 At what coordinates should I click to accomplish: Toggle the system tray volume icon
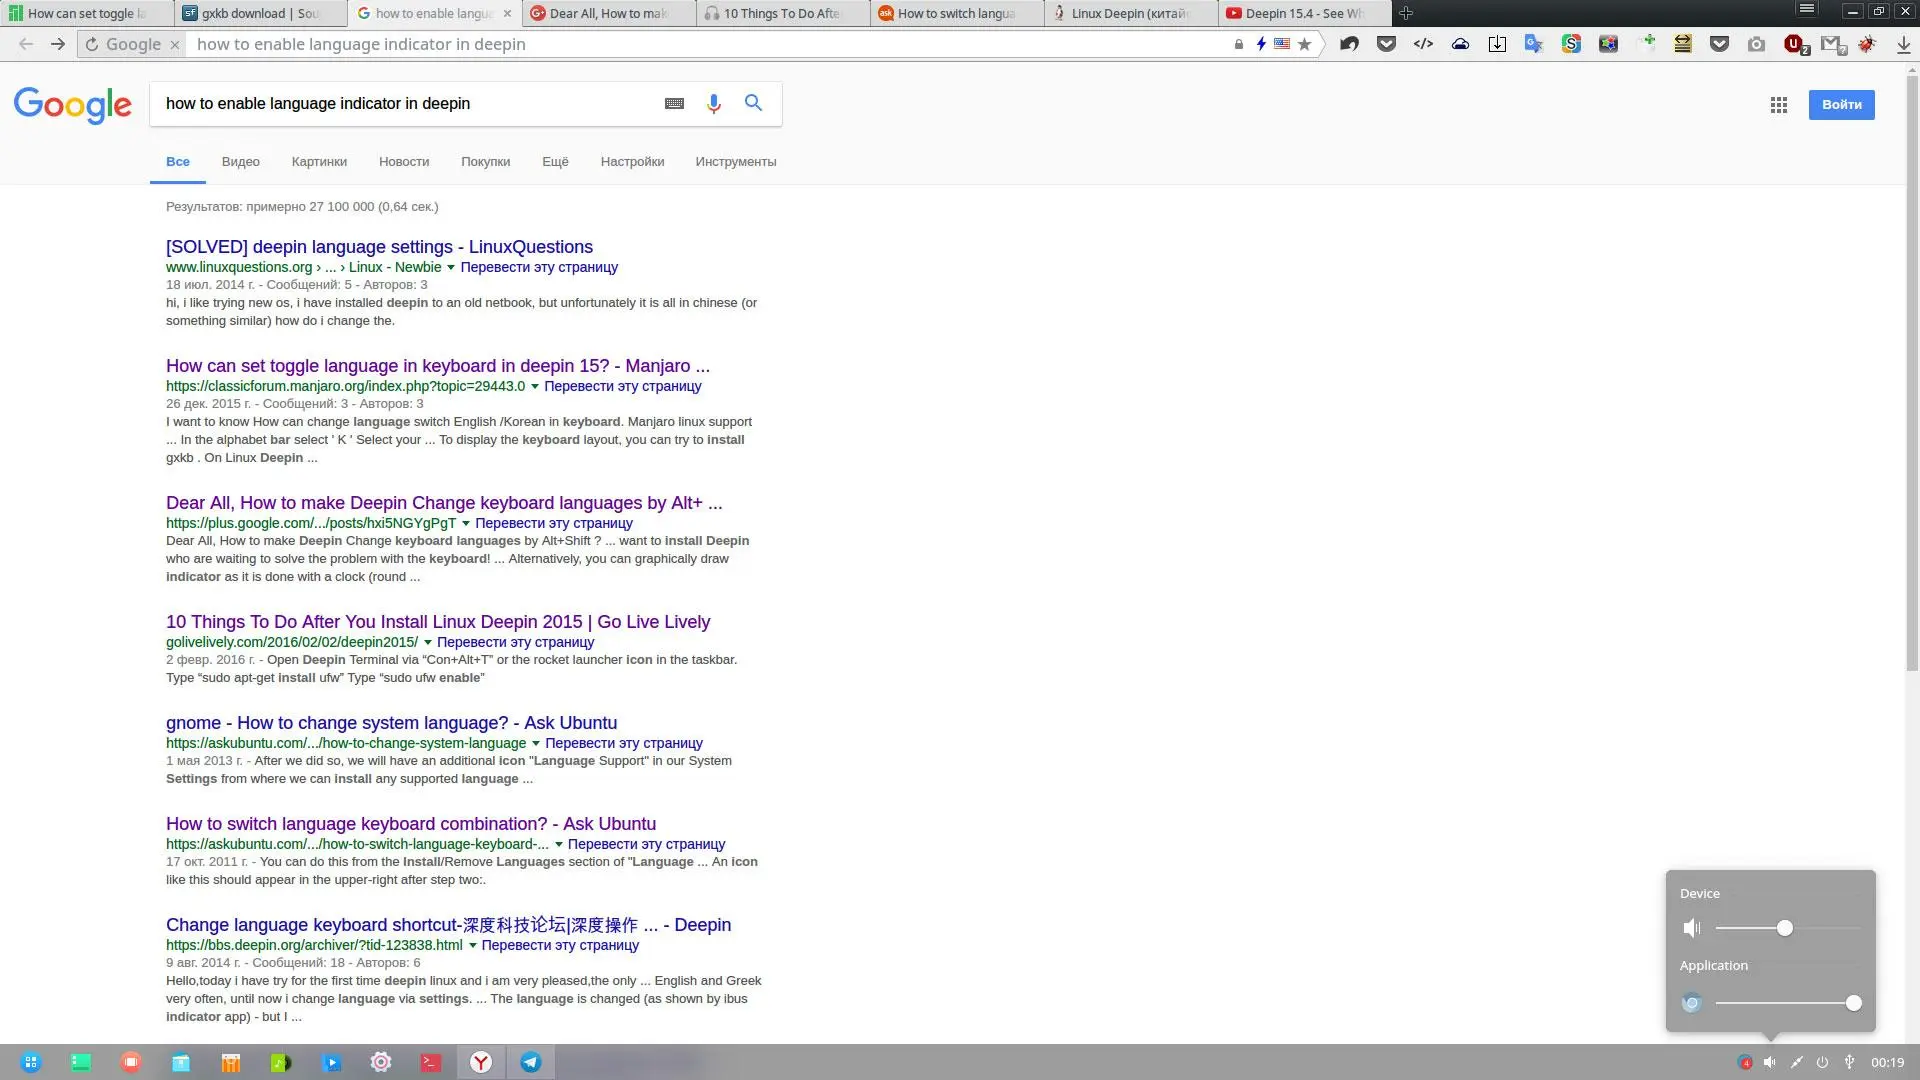pyautogui.click(x=1770, y=1062)
